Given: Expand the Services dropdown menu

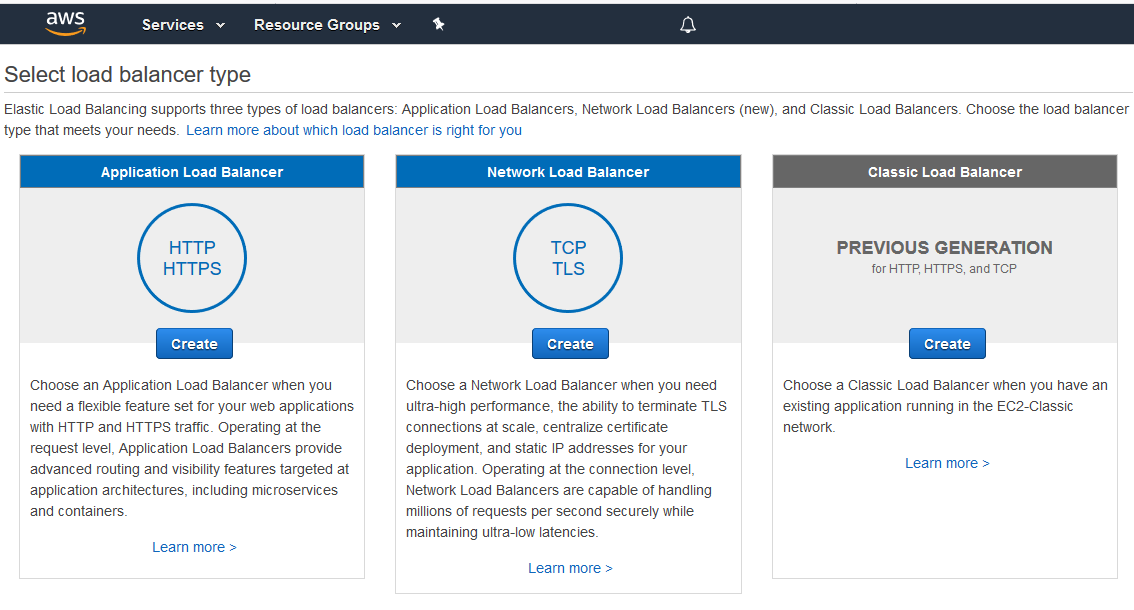Looking at the screenshot, I should [x=183, y=25].
